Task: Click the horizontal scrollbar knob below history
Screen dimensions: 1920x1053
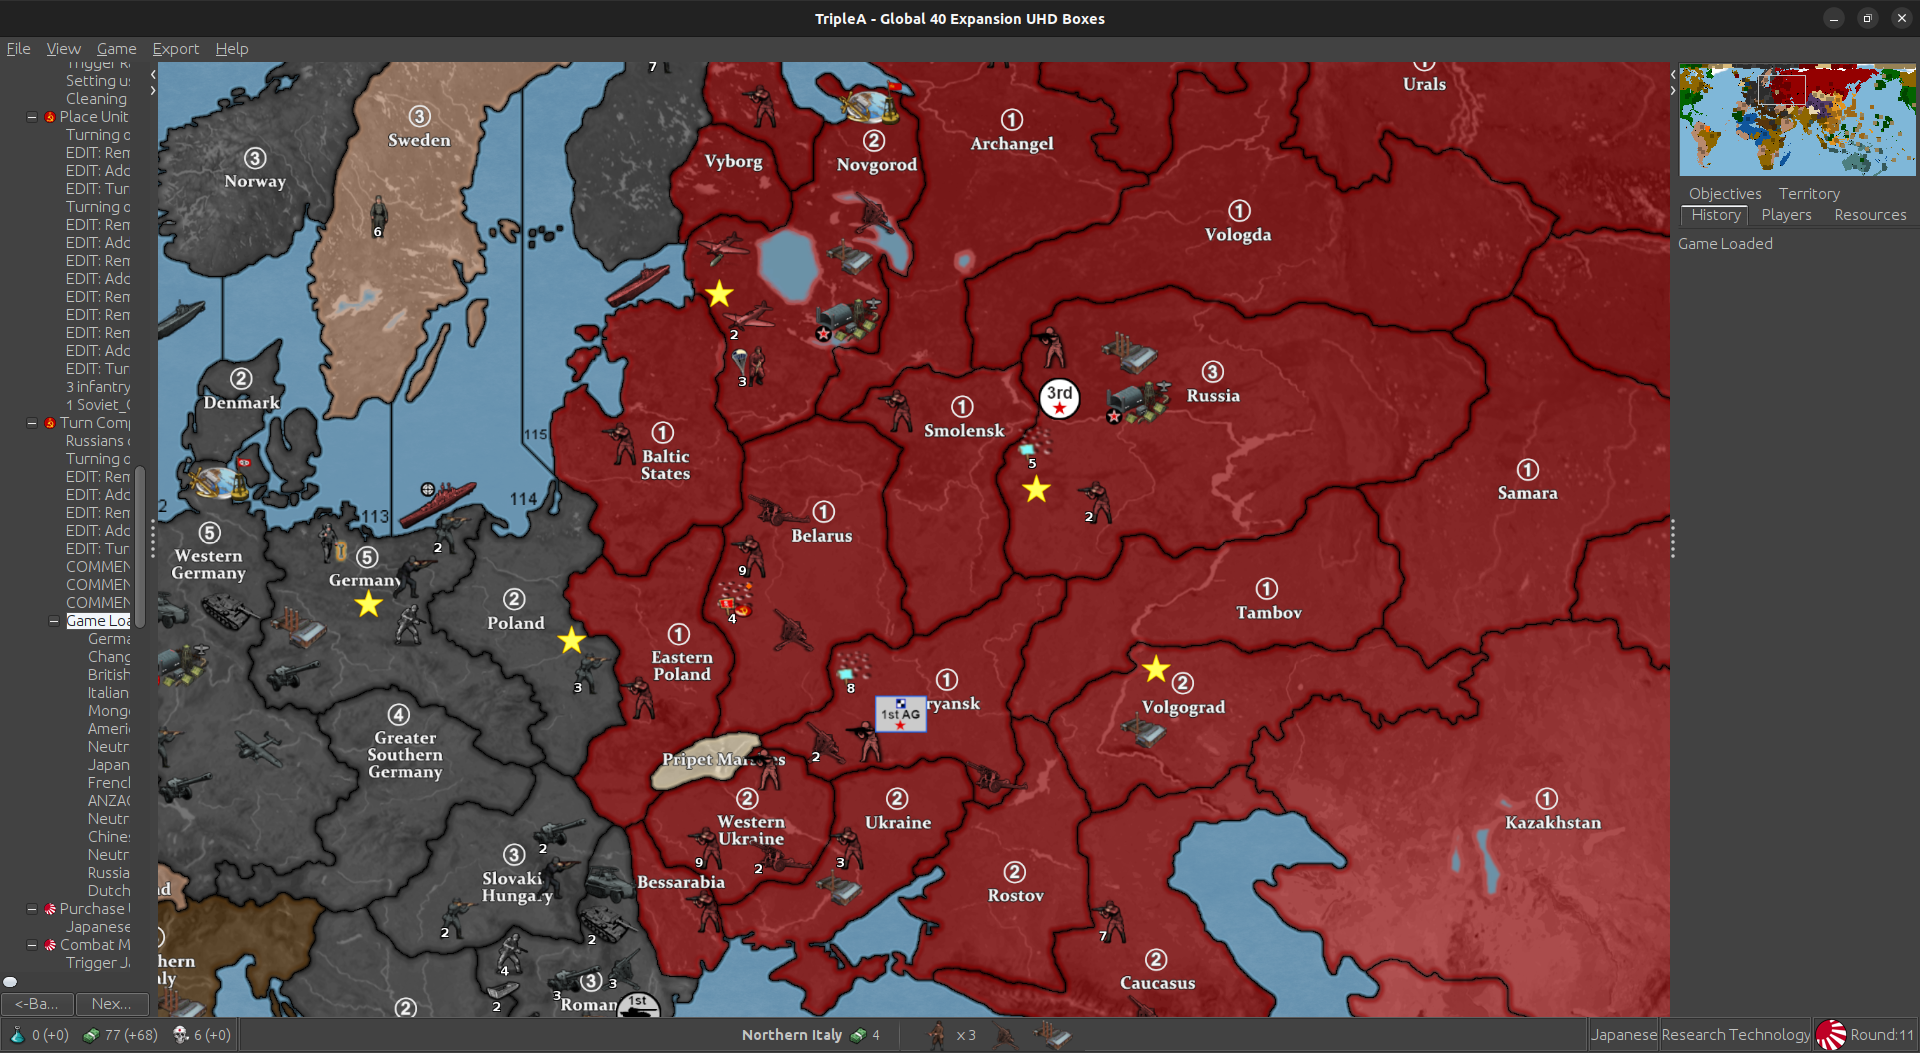Action: point(10,981)
